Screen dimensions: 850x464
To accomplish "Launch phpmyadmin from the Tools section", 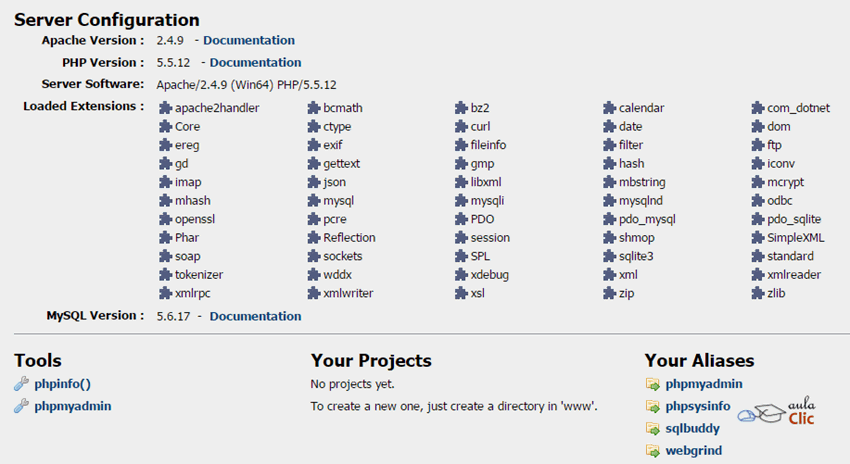I will click(73, 406).
